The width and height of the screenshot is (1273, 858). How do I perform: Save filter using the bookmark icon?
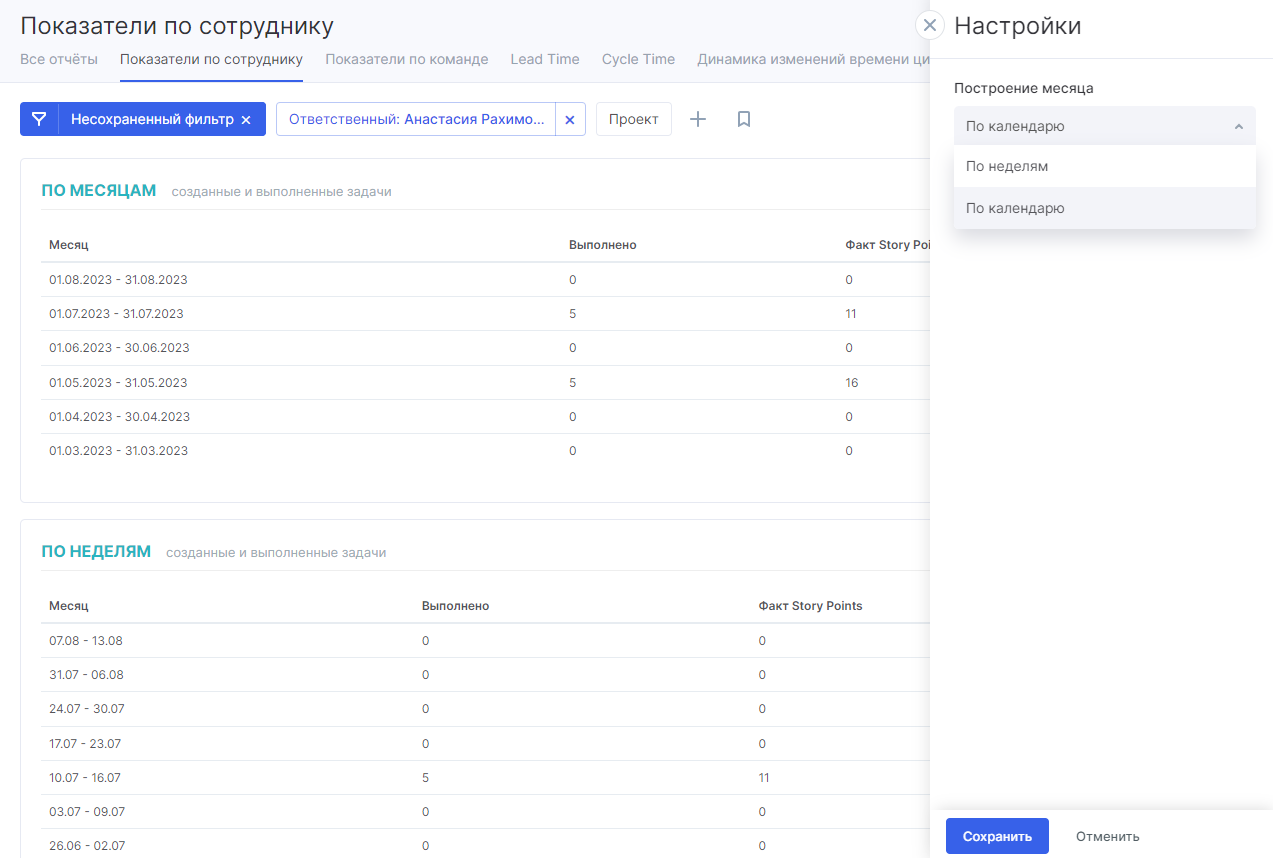pos(744,119)
